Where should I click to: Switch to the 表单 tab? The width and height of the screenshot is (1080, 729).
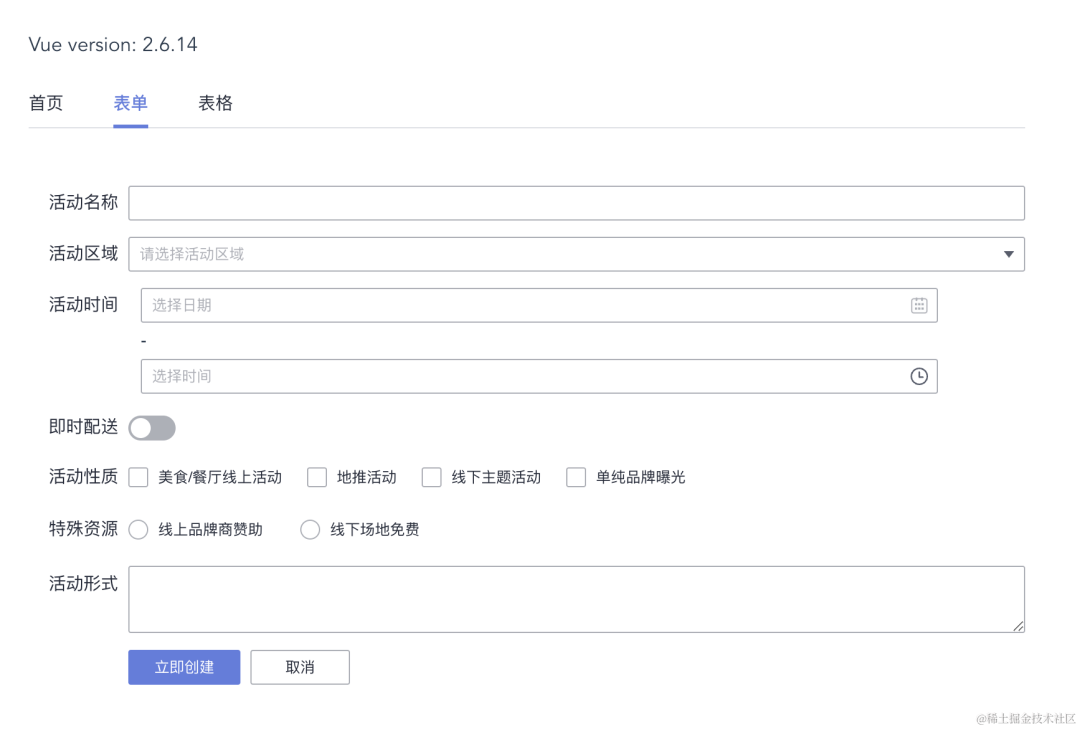pyautogui.click(x=131, y=103)
